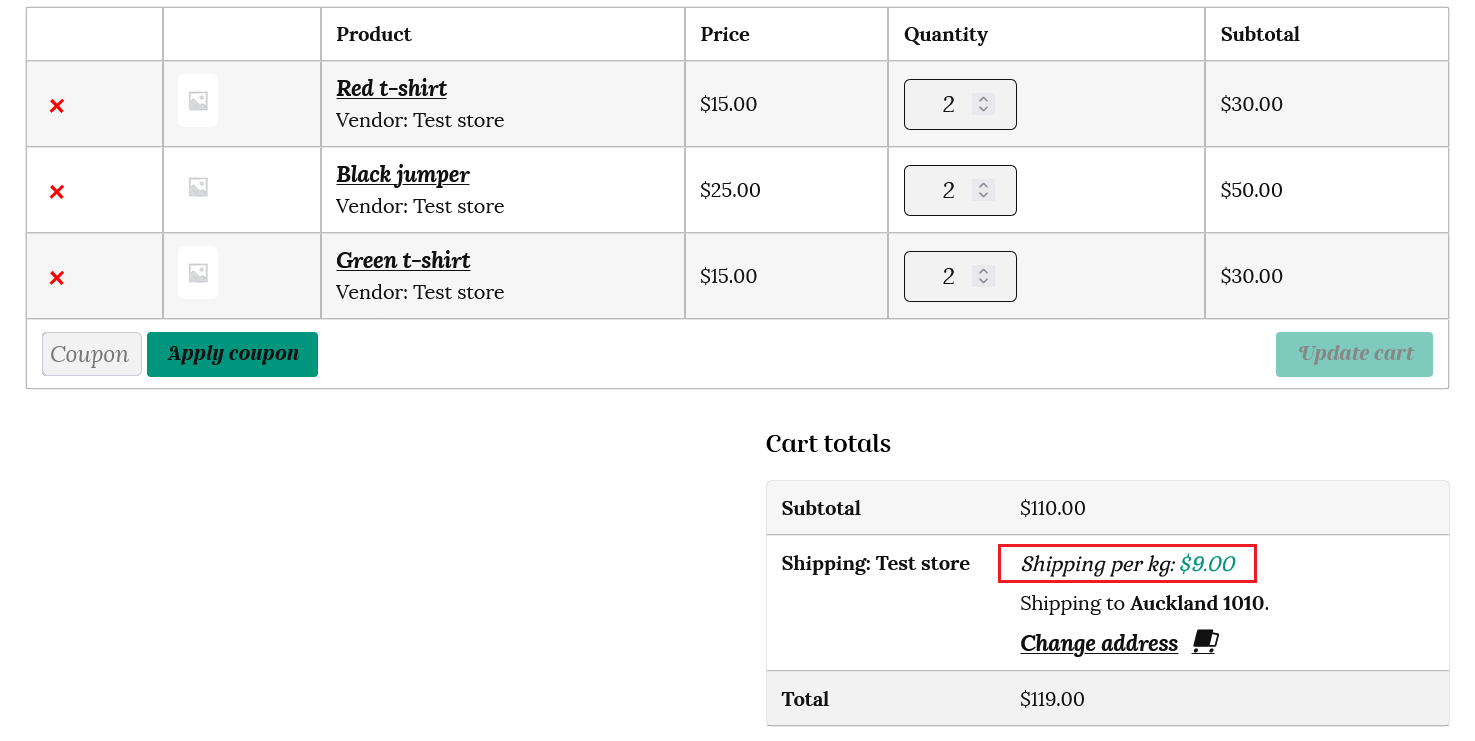The width and height of the screenshot is (1475, 741).
Task: Click the Green t-shirt product thumbnail
Action: click(198, 273)
